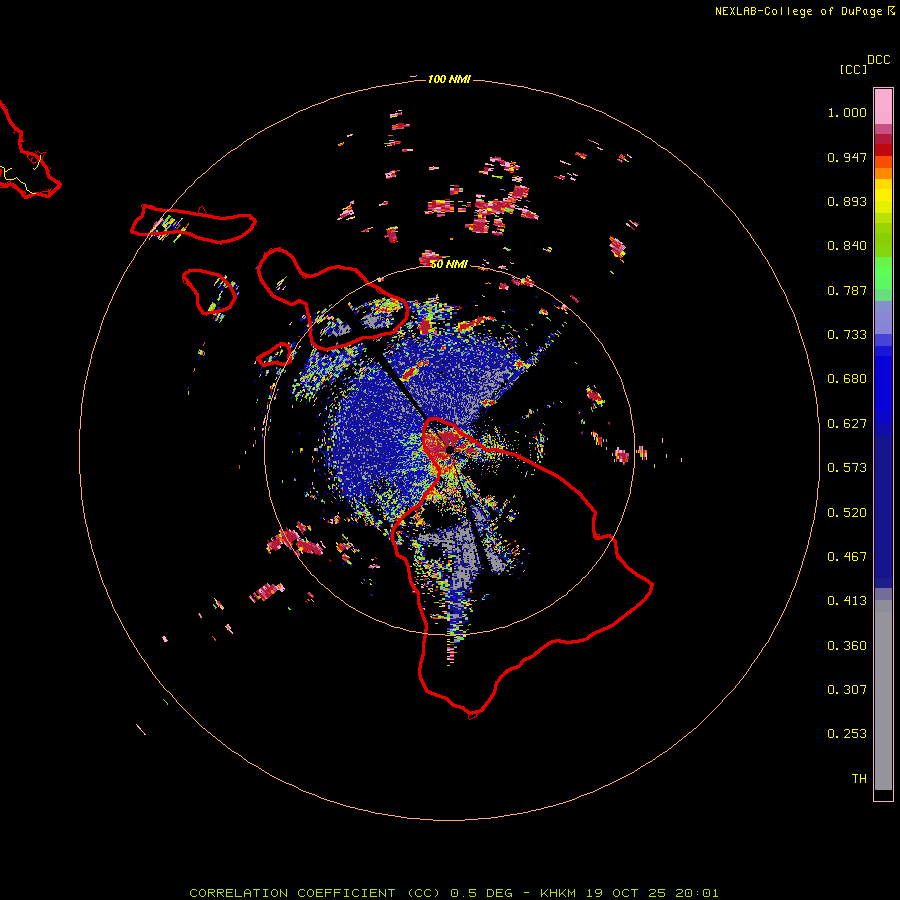
Task: Click the TH threshold label
Action: click(x=859, y=779)
